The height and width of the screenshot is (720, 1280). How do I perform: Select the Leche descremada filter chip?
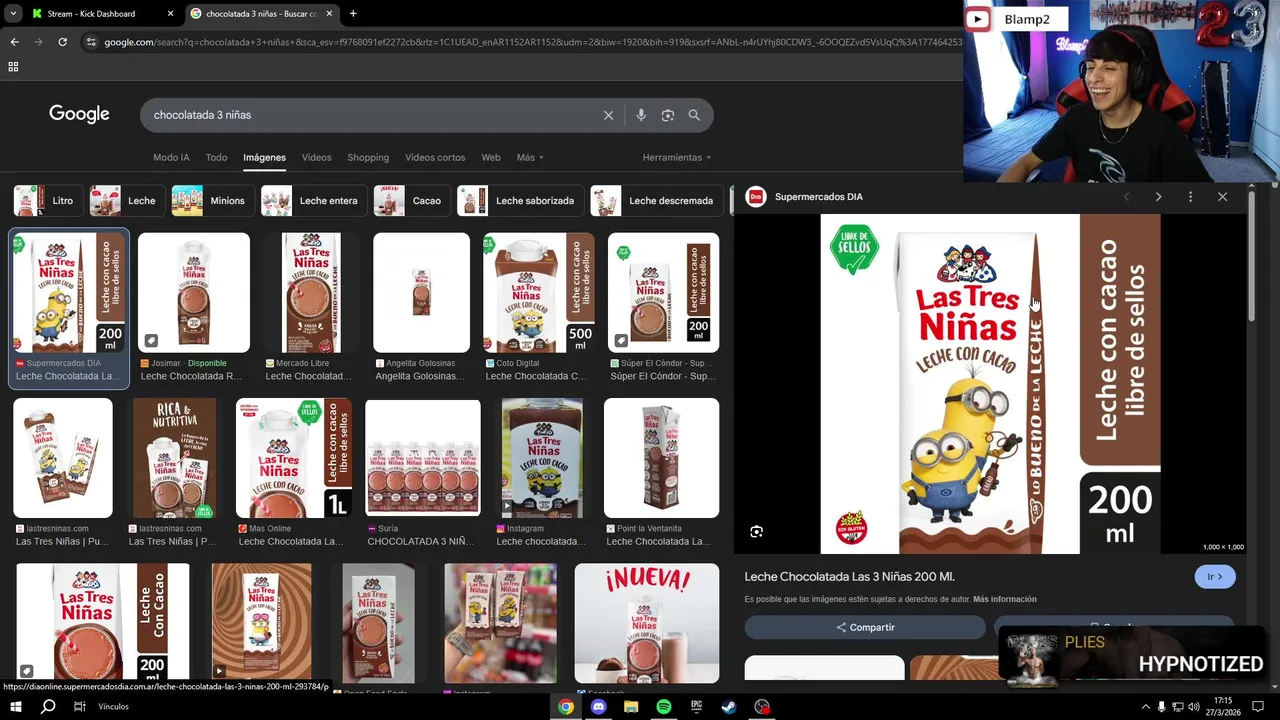pos(657,201)
